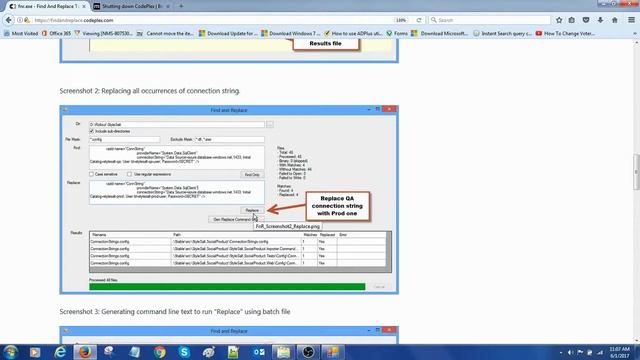Save page to Pocket

[x=586, y=20]
